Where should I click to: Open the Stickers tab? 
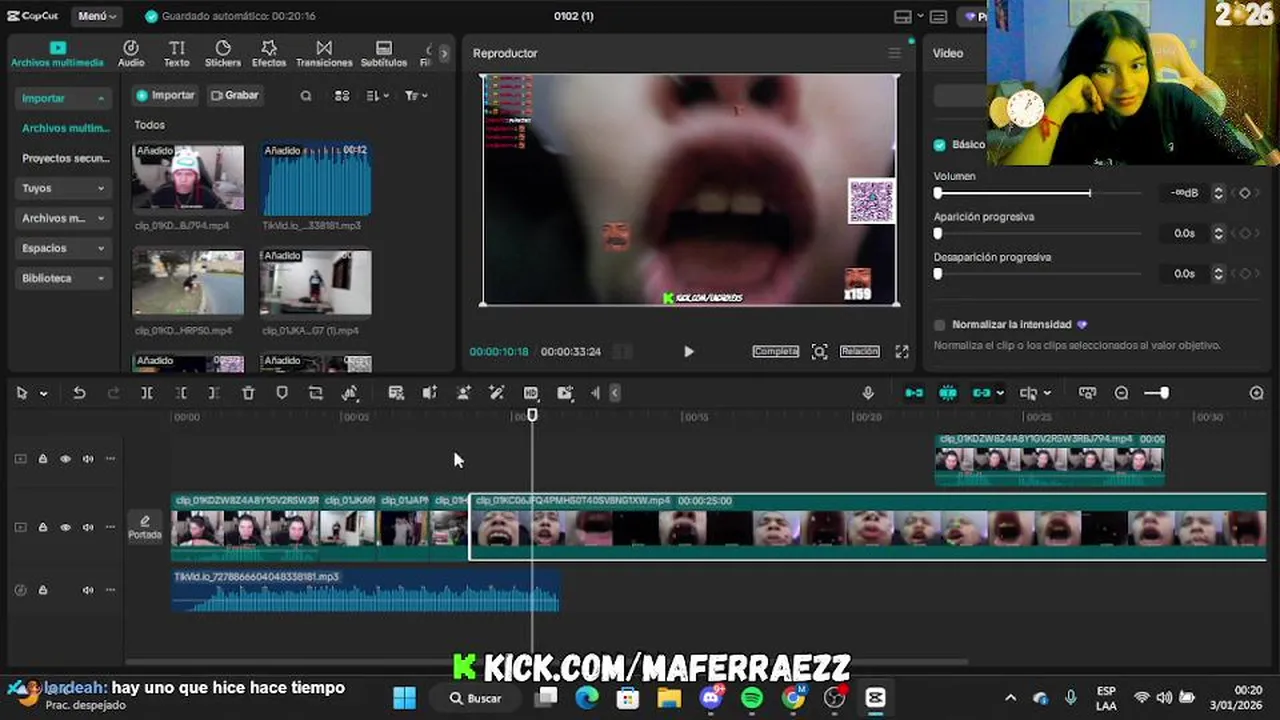(223, 54)
